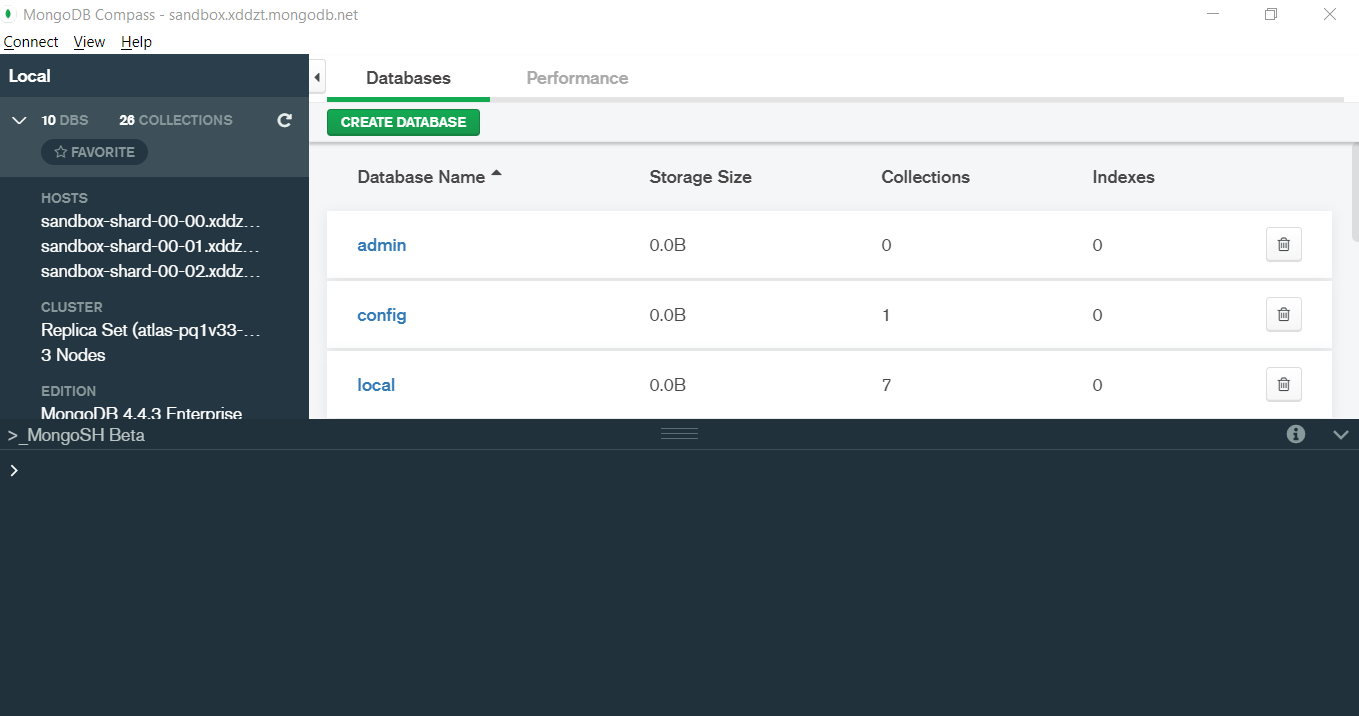Open MongoSH info icon

point(1296,434)
